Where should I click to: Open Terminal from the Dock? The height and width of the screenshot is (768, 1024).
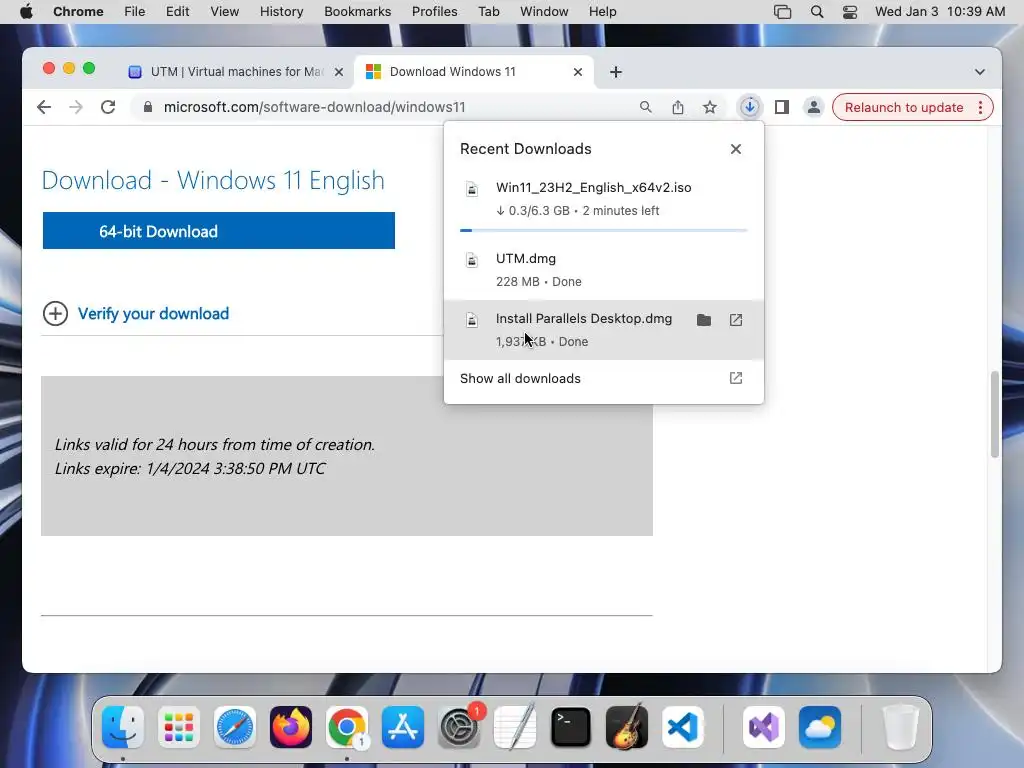(571, 727)
